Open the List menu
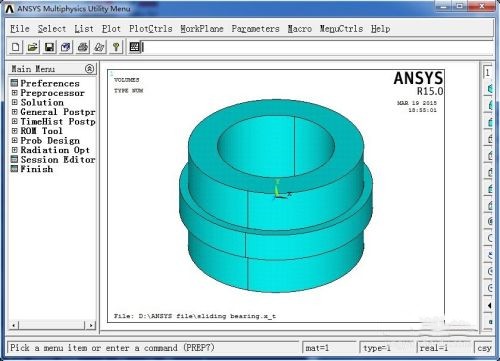The width and height of the screenshot is (500, 361). [84, 29]
